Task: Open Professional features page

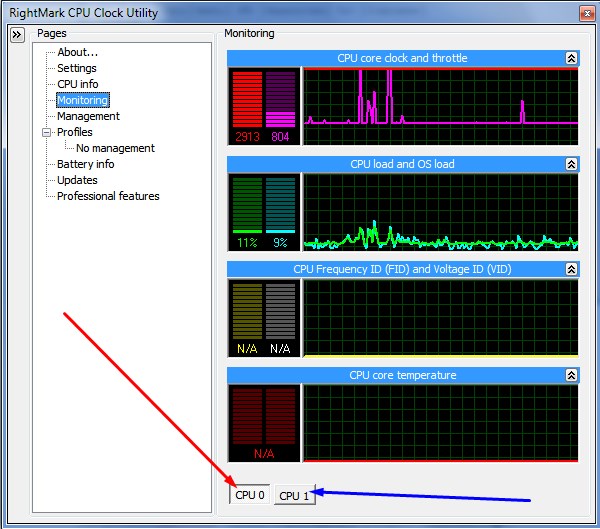Action: (x=108, y=196)
